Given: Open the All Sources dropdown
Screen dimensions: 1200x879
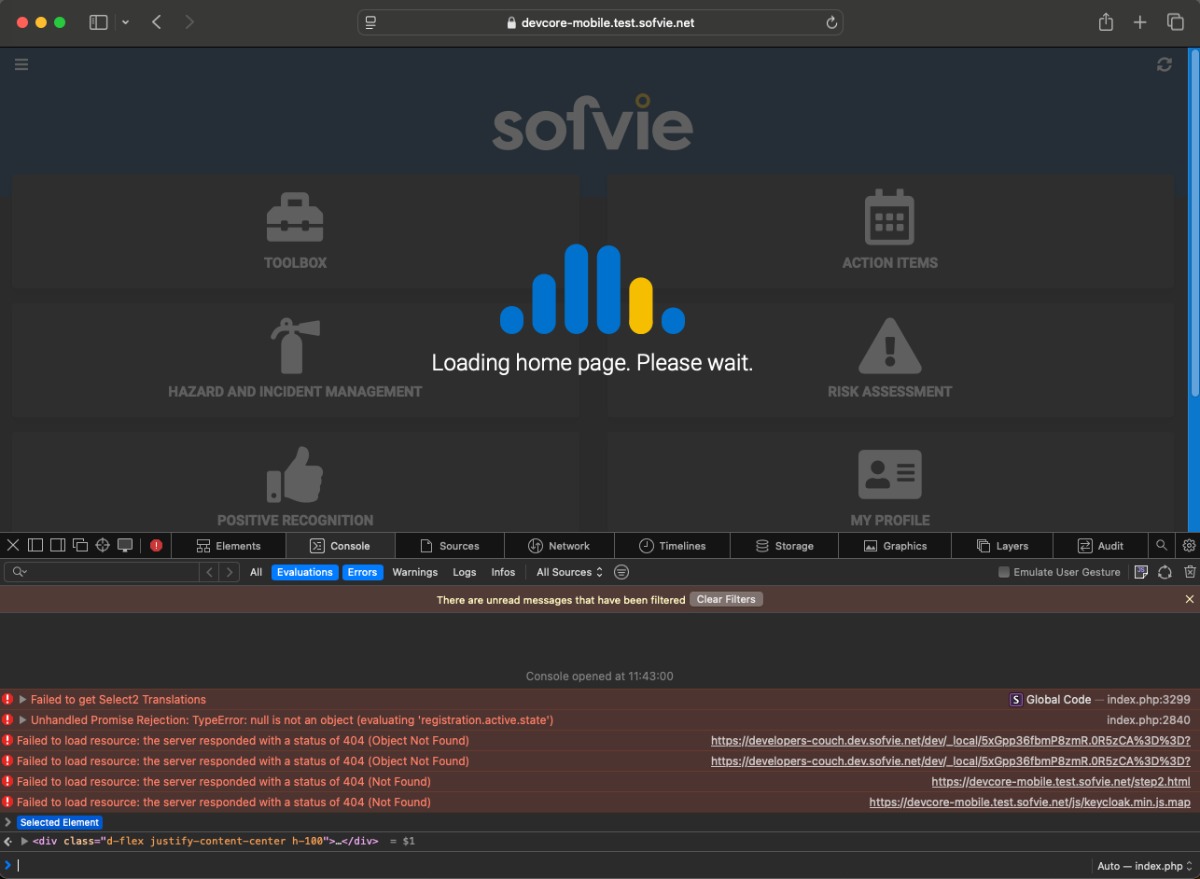Looking at the screenshot, I should pyautogui.click(x=570, y=572).
